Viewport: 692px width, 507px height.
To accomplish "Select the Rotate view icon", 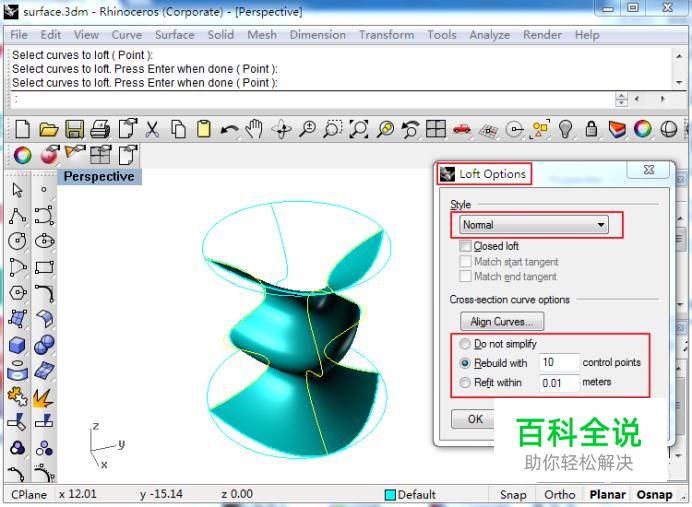I will coord(282,129).
